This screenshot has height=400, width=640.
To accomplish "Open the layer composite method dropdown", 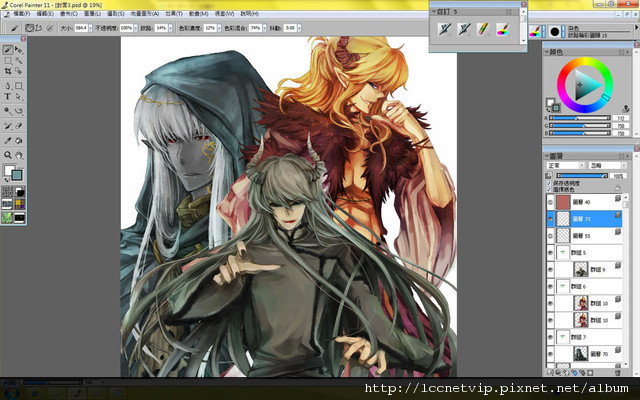I will point(565,165).
